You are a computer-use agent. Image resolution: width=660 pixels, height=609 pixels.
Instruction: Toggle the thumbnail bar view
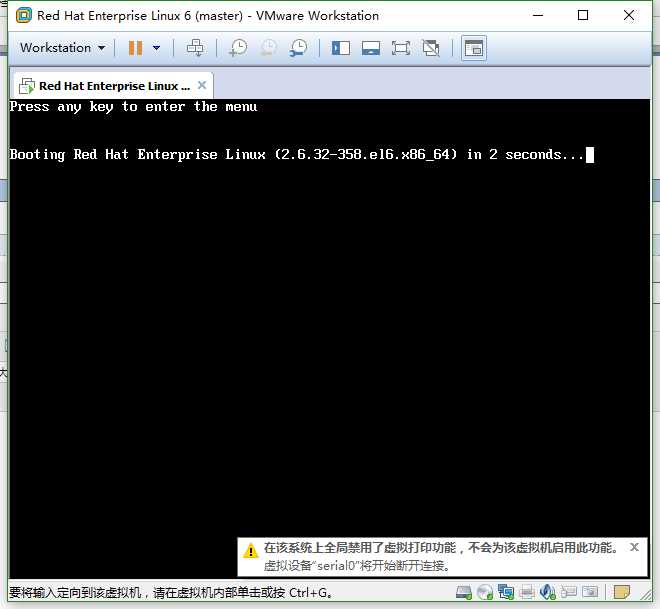pyautogui.click(x=371, y=48)
